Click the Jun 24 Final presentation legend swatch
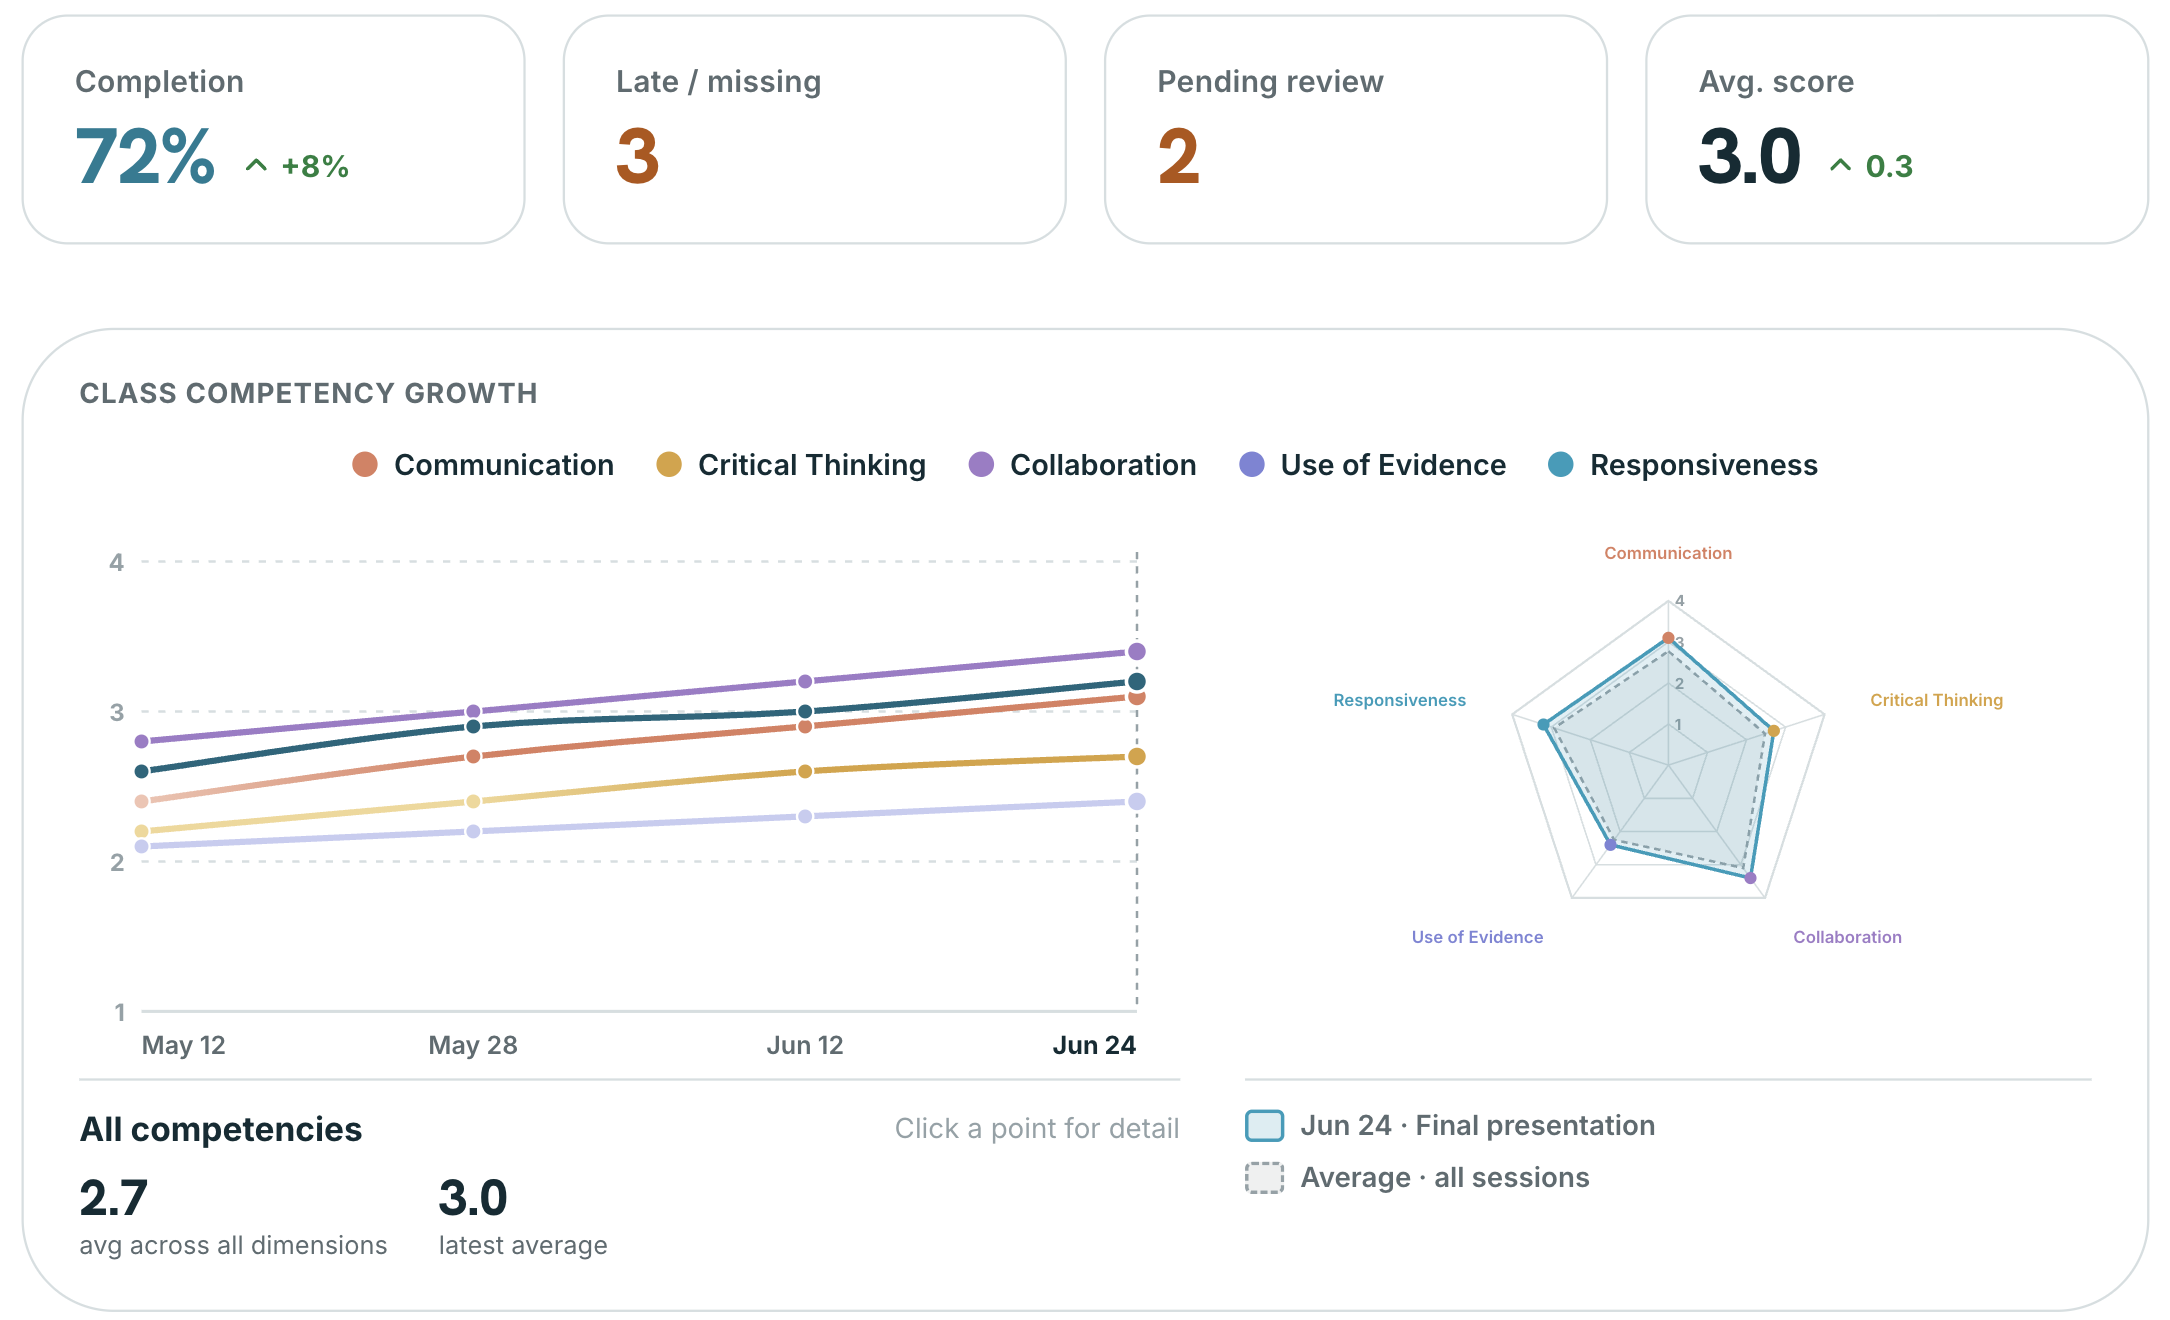2170x1320 pixels. (1265, 1126)
